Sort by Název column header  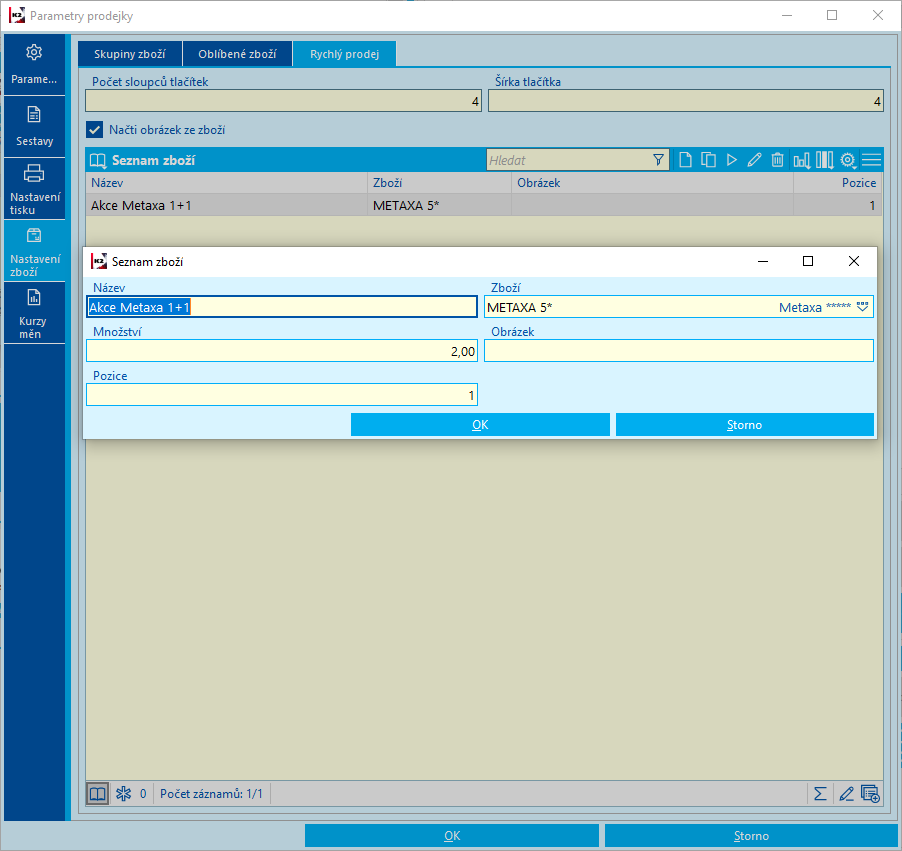pos(227,183)
